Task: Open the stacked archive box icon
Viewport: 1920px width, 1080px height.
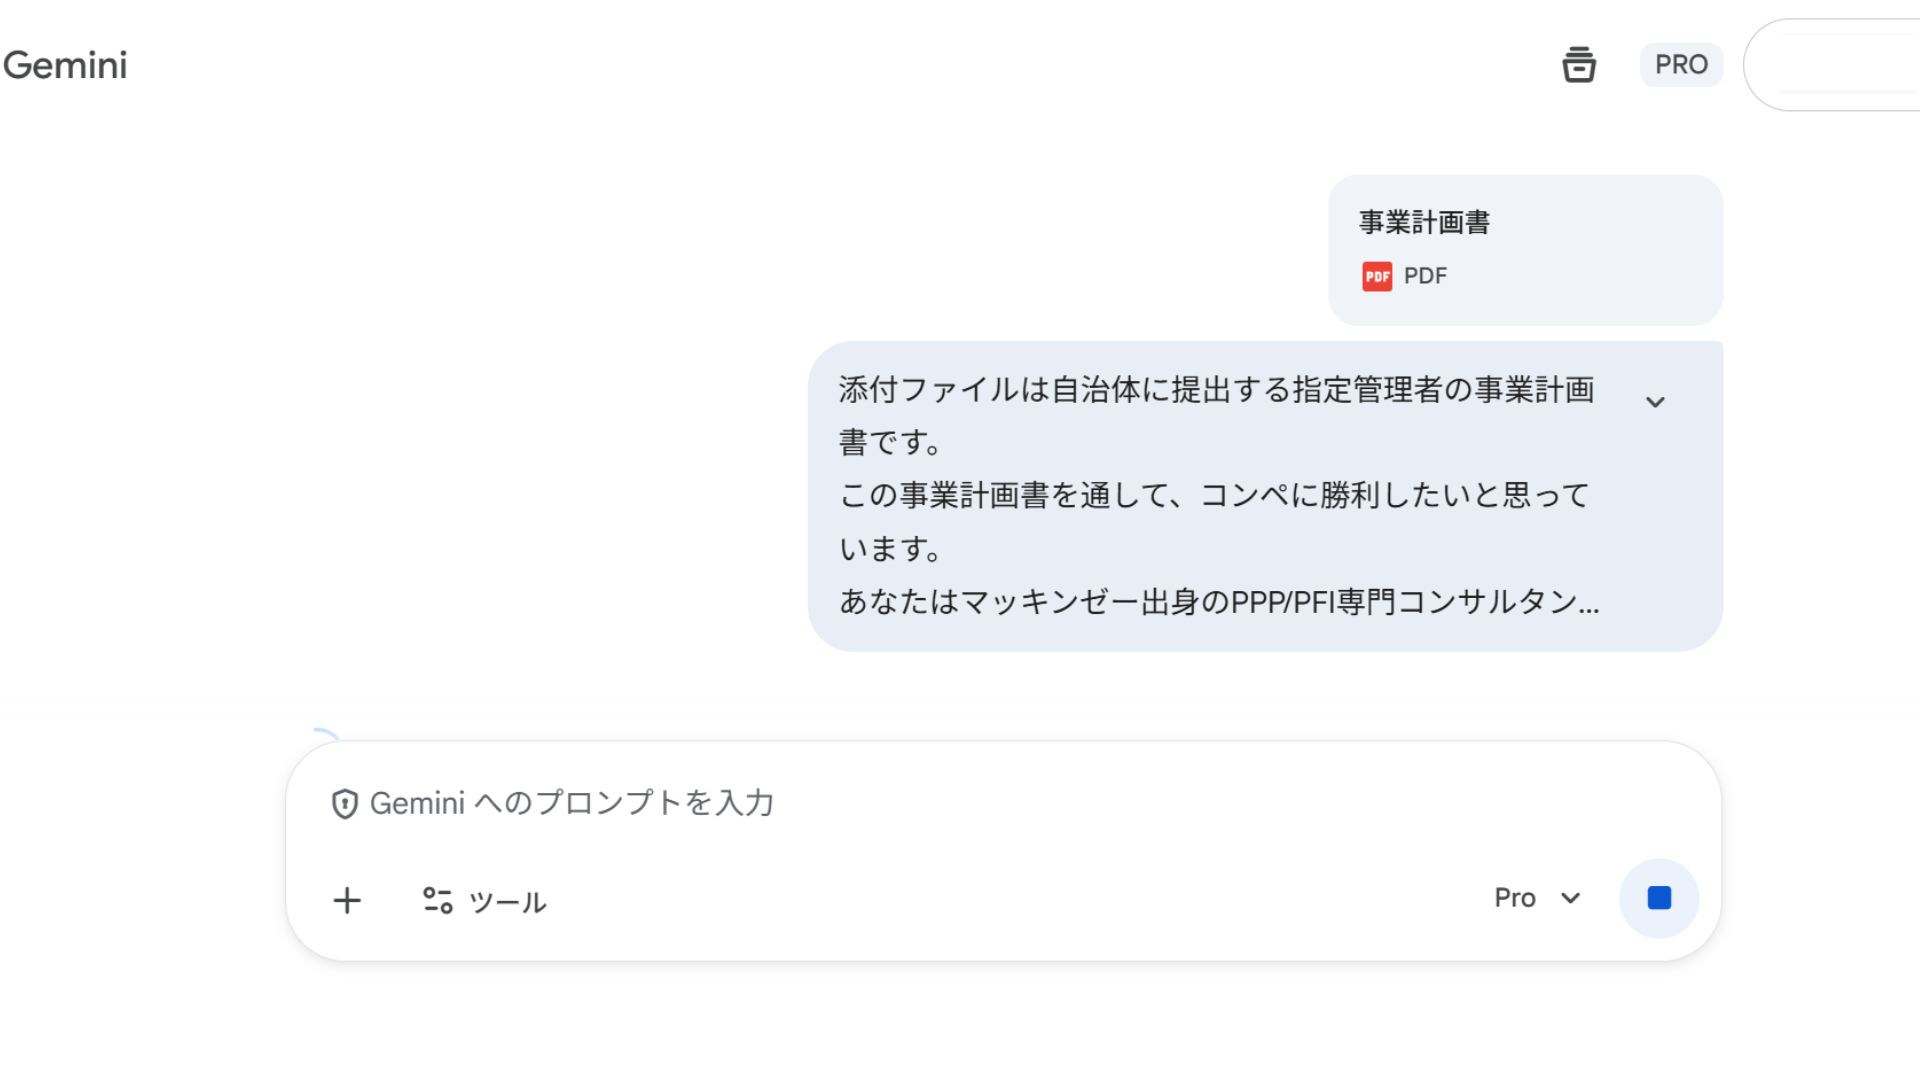Action: (x=1579, y=65)
